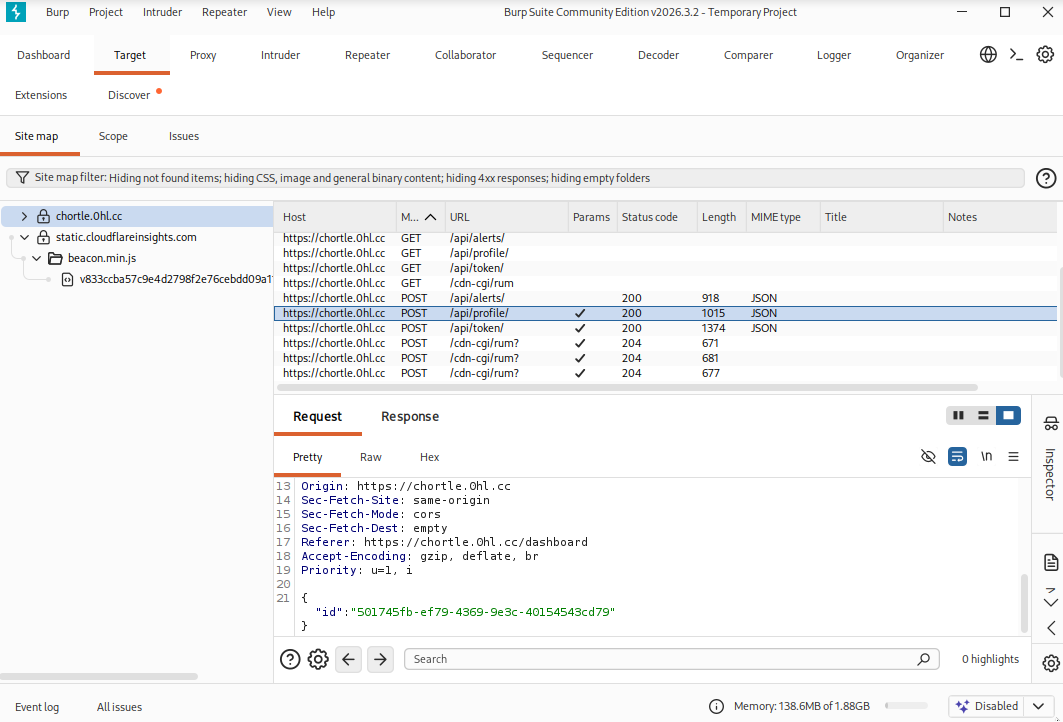Click the left chevron in the side panel
Image resolution: width=1063 pixels, height=722 pixels.
(1051, 628)
